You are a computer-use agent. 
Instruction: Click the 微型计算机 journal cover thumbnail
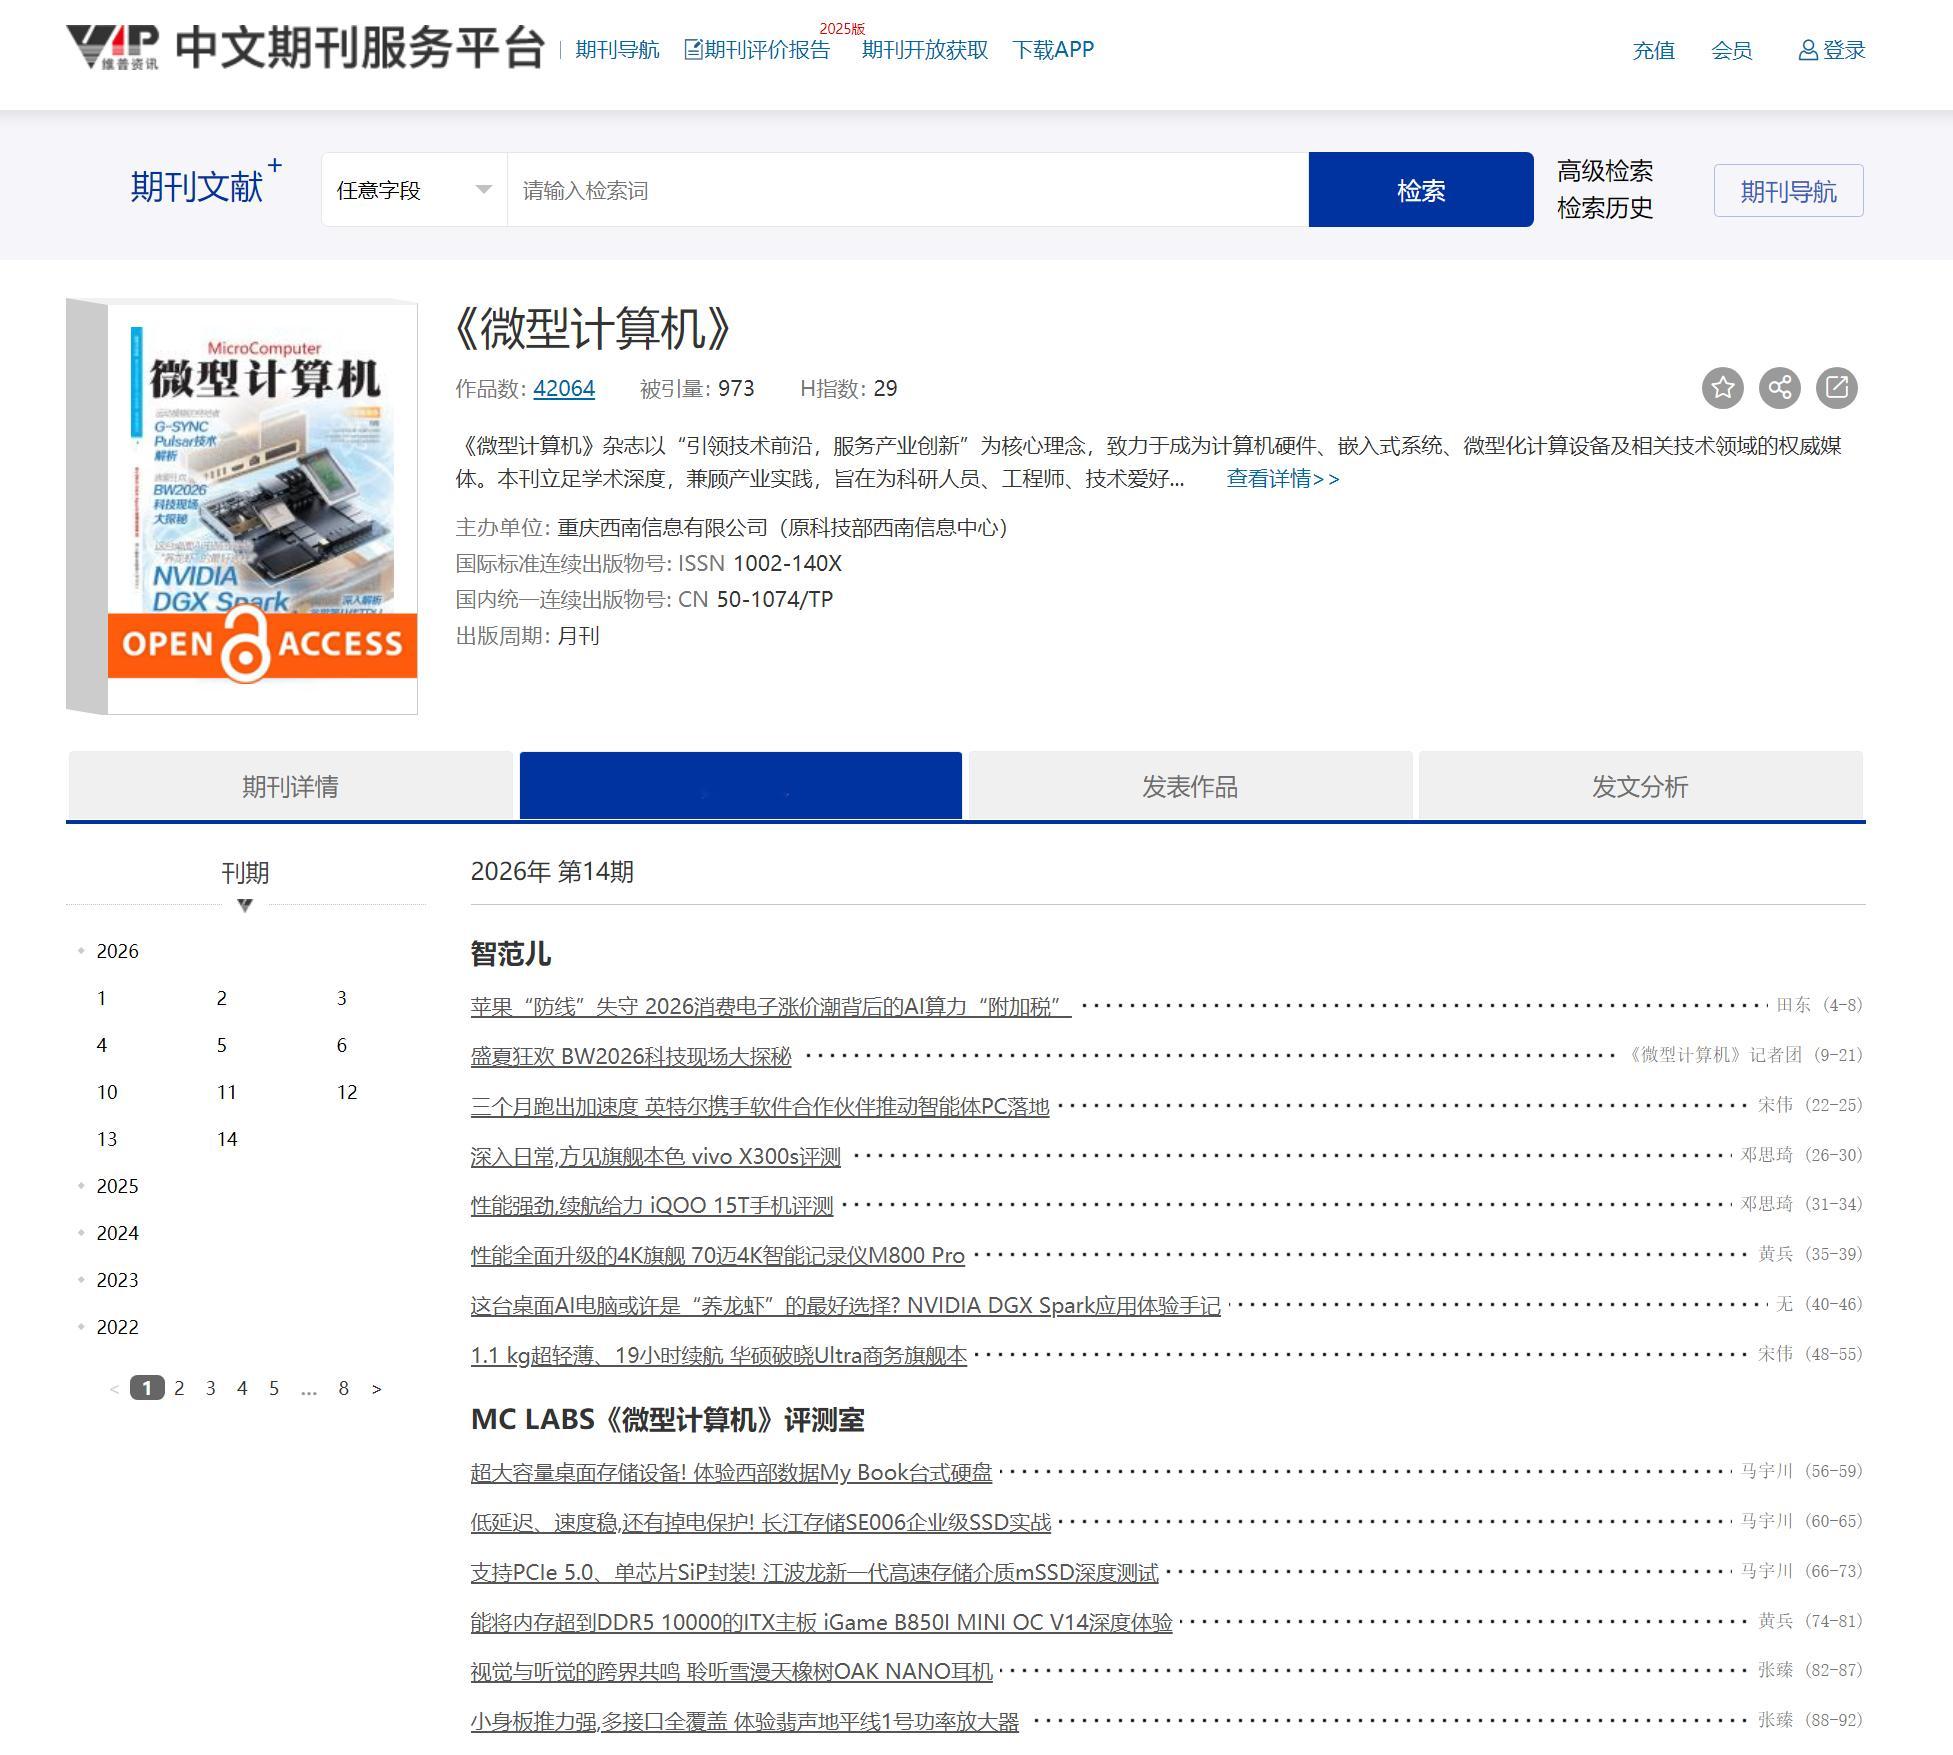pos(242,506)
